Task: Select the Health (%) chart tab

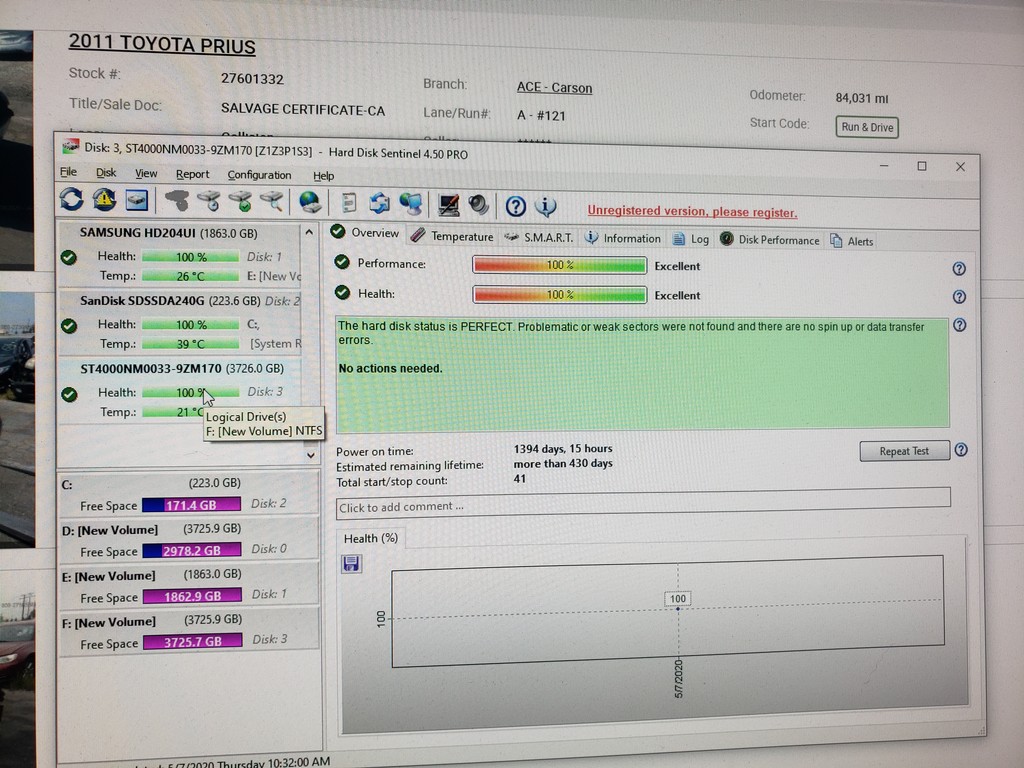Action: coord(370,538)
